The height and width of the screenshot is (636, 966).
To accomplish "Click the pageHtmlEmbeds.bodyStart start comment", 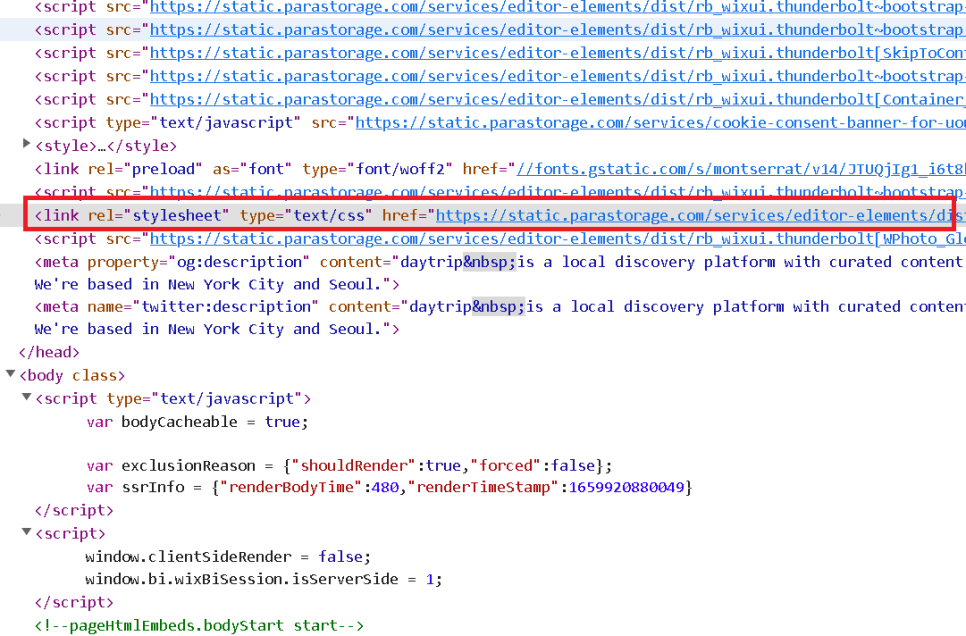I will click(199, 626).
